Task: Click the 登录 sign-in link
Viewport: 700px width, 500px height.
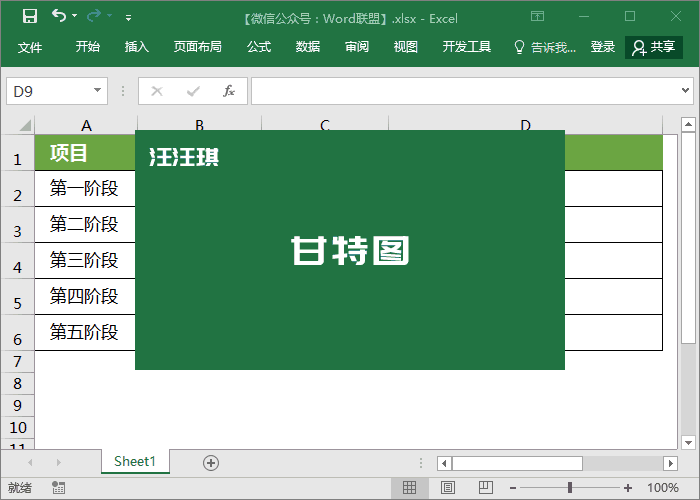Action: (x=603, y=47)
